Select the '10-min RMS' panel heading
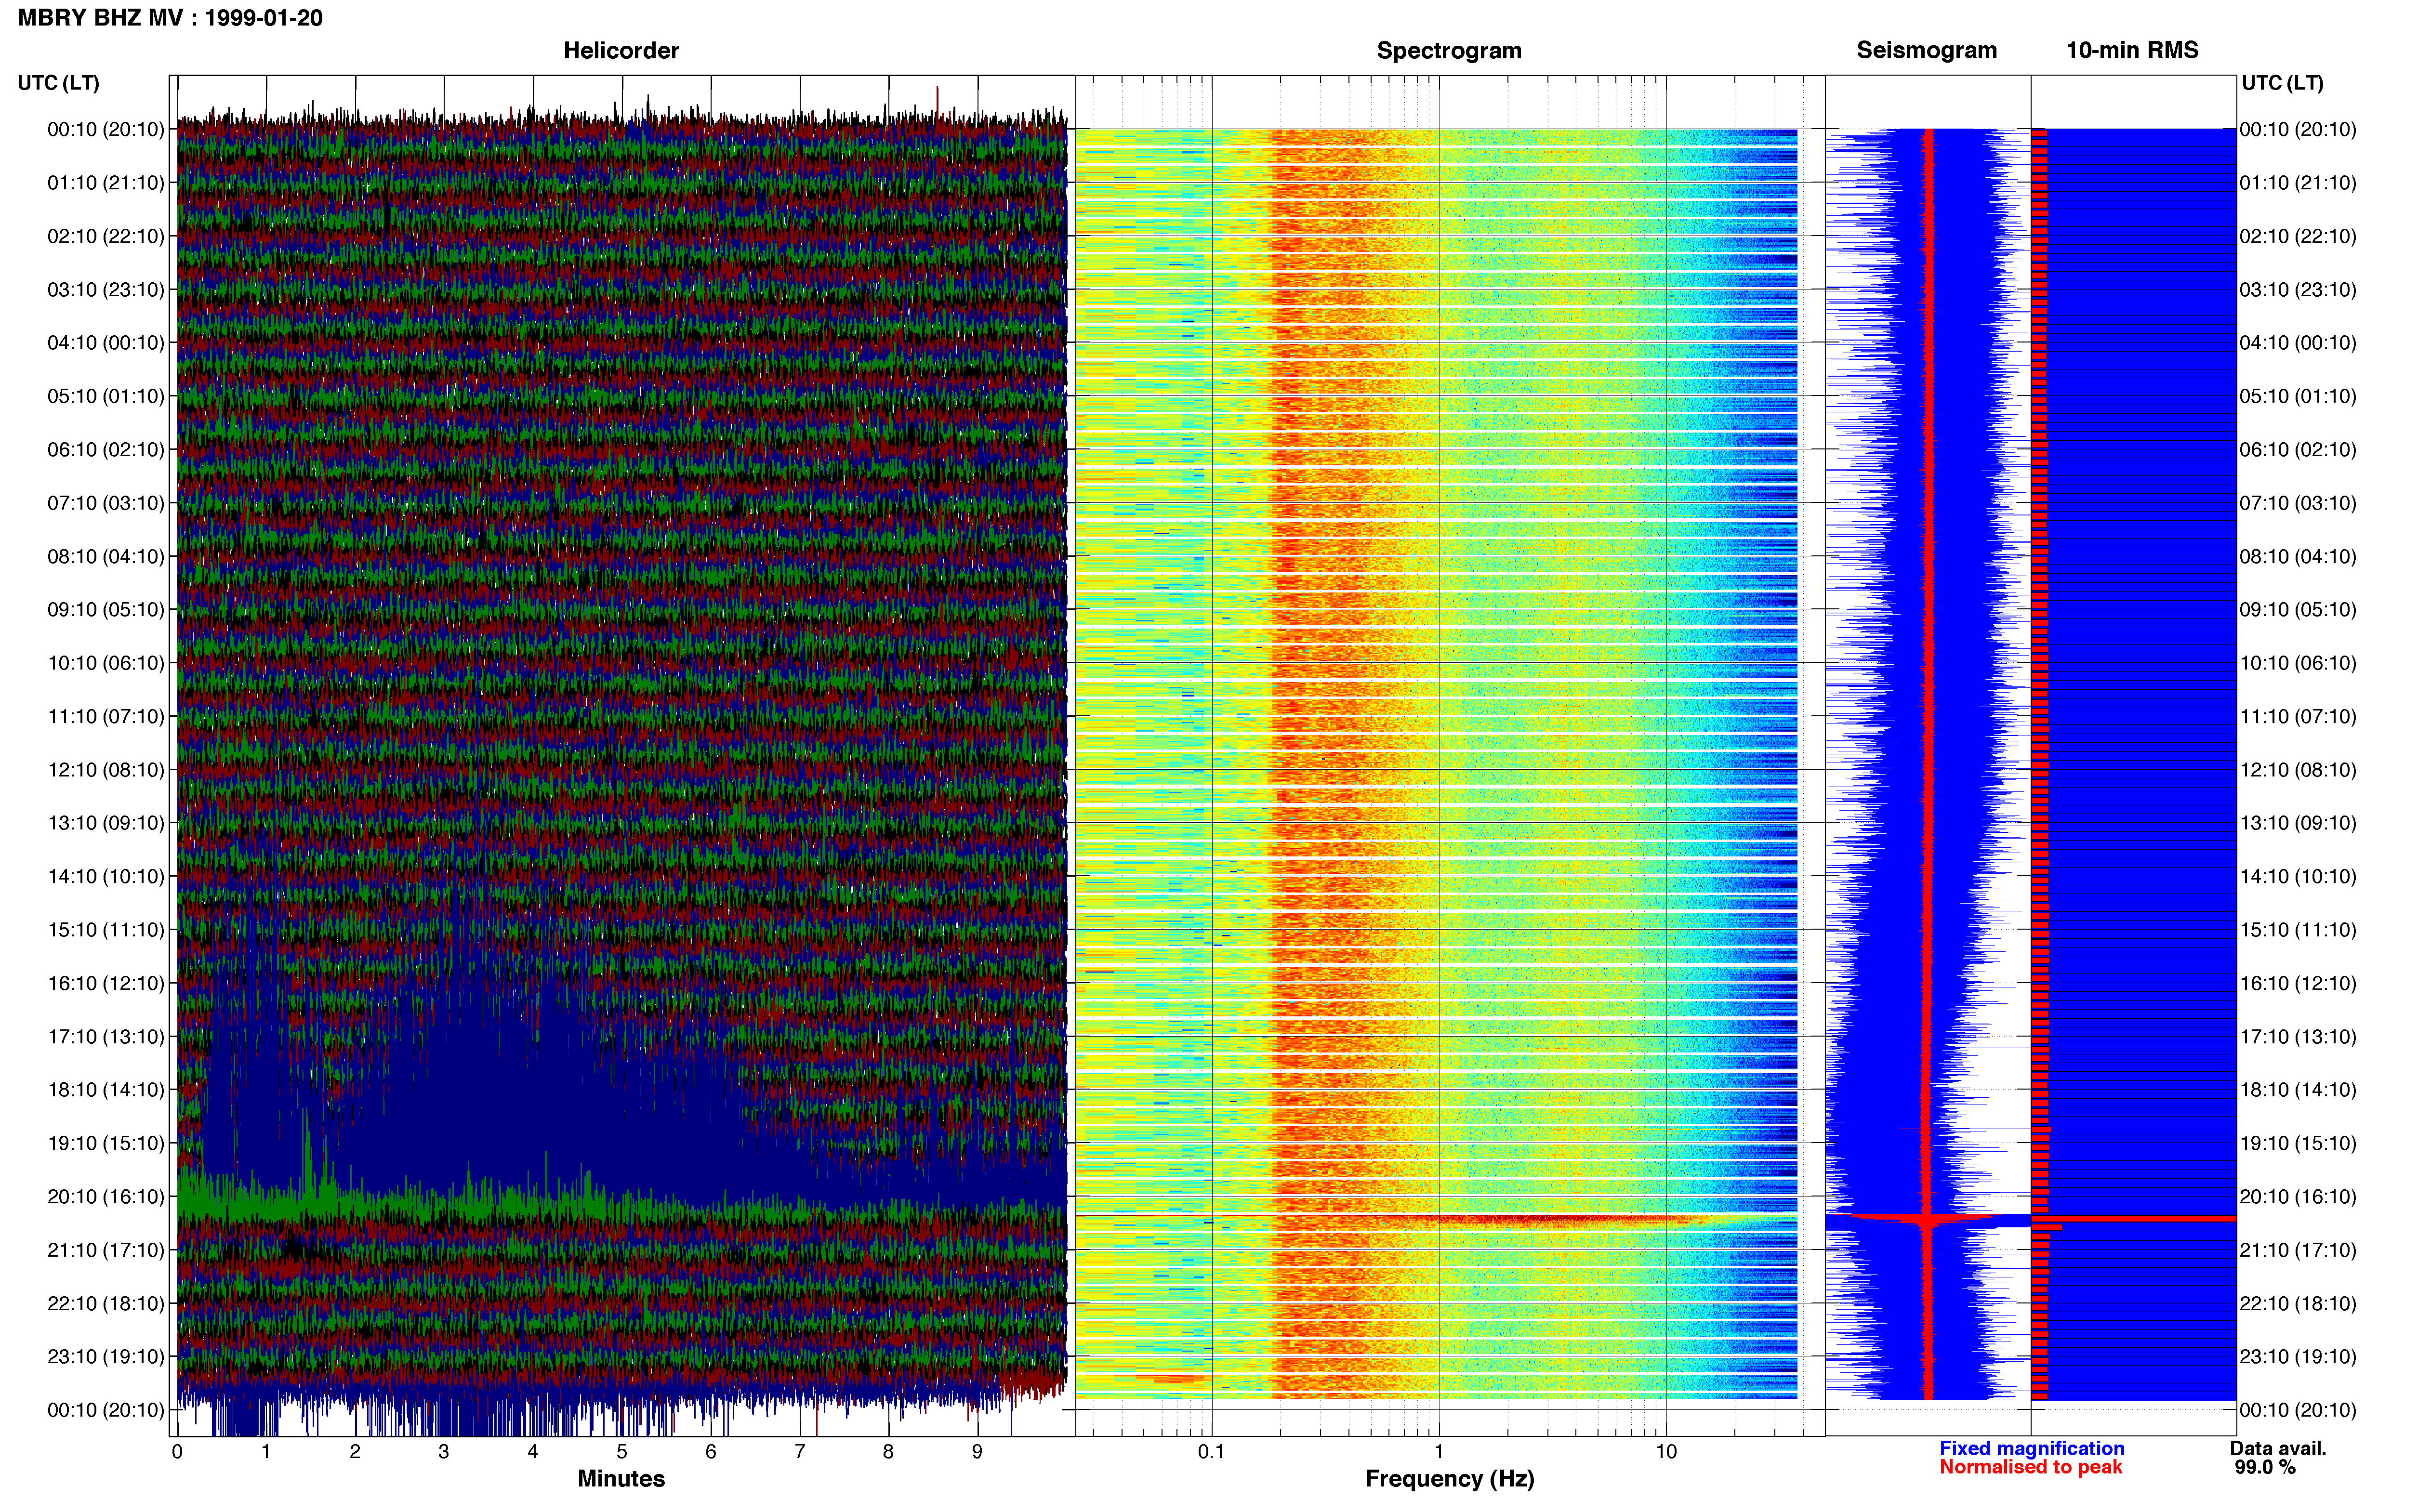This screenshot has height=1512, width=2418. click(x=2132, y=50)
